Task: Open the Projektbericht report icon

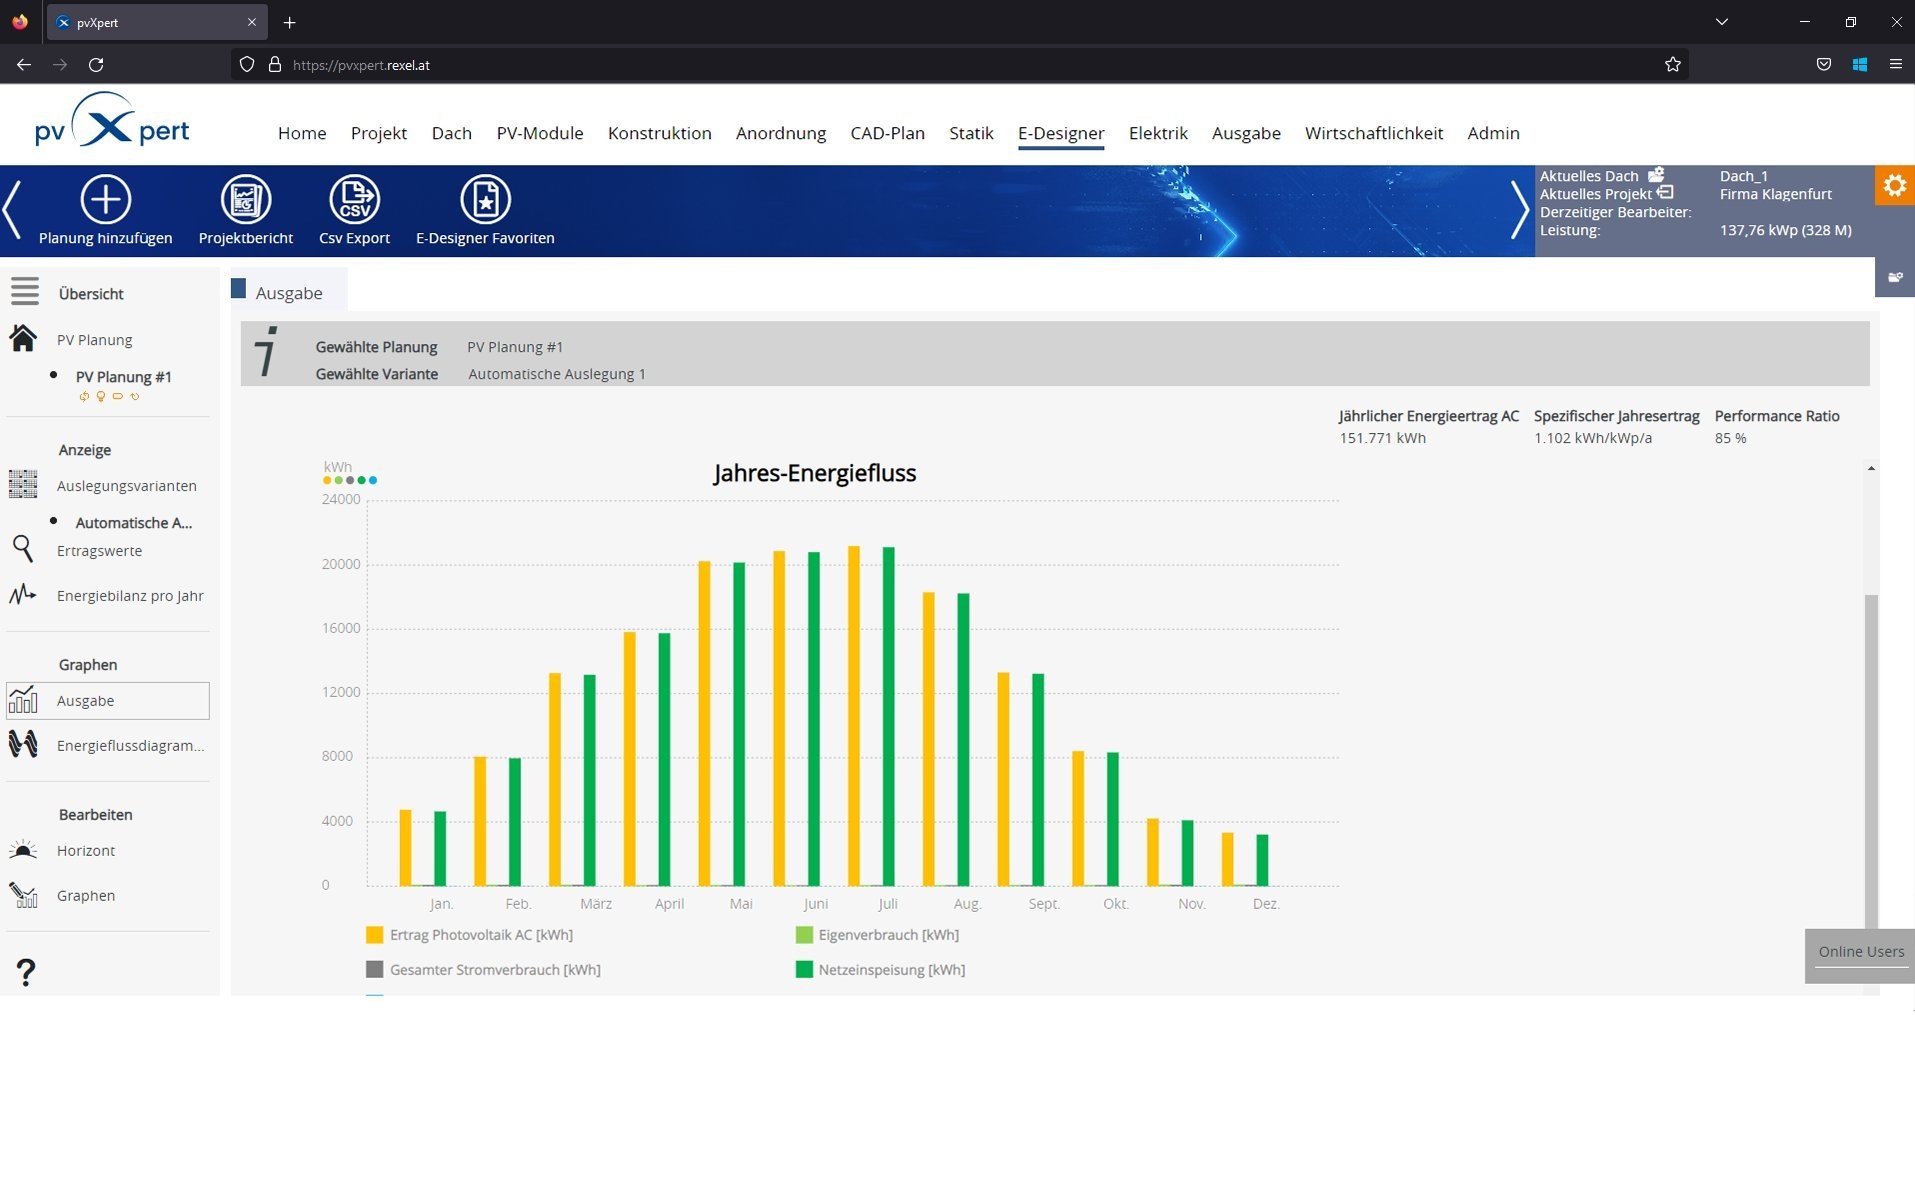Action: 246,199
